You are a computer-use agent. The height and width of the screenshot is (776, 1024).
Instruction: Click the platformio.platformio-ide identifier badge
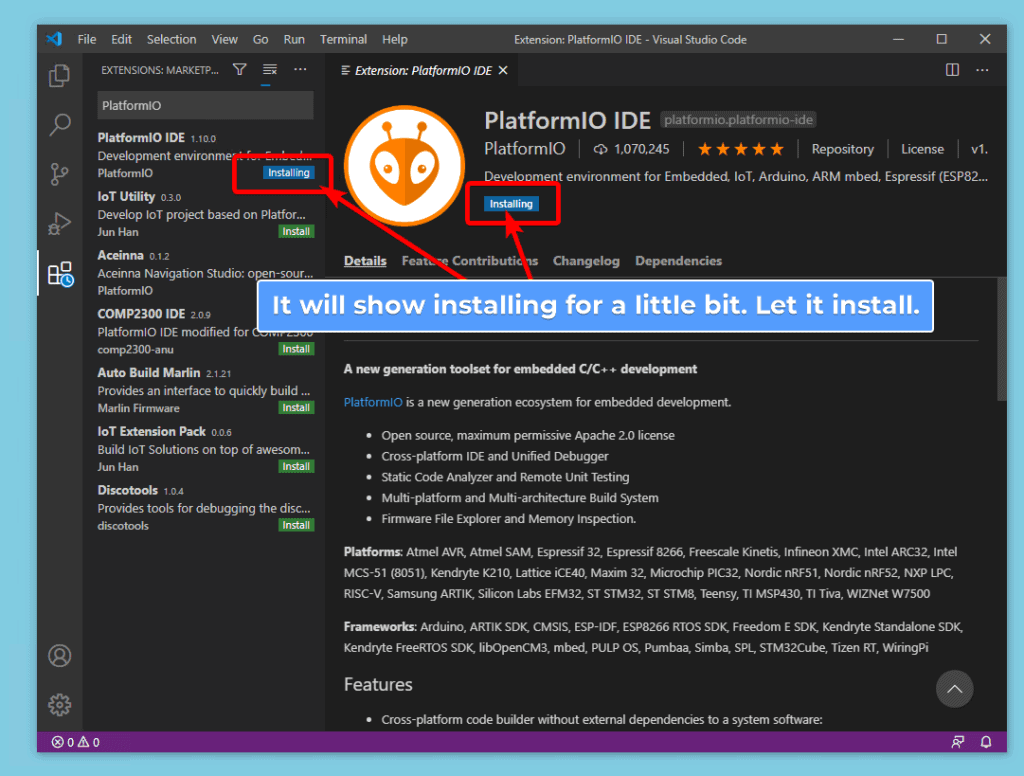coord(739,120)
